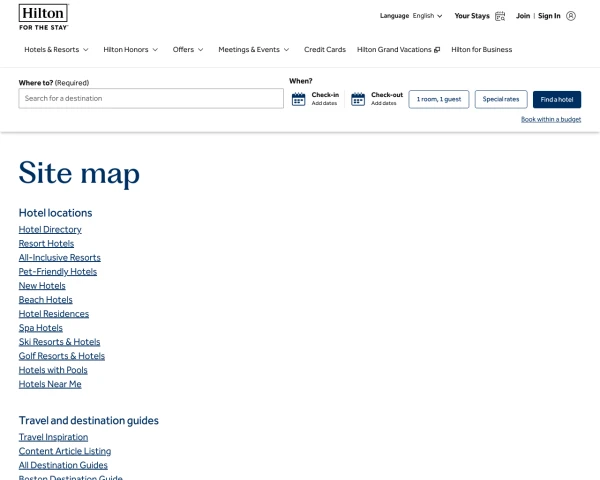This screenshot has height=480, width=600.
Task: Open the Credit Cards menu item
Action: [x=324, y=49]
